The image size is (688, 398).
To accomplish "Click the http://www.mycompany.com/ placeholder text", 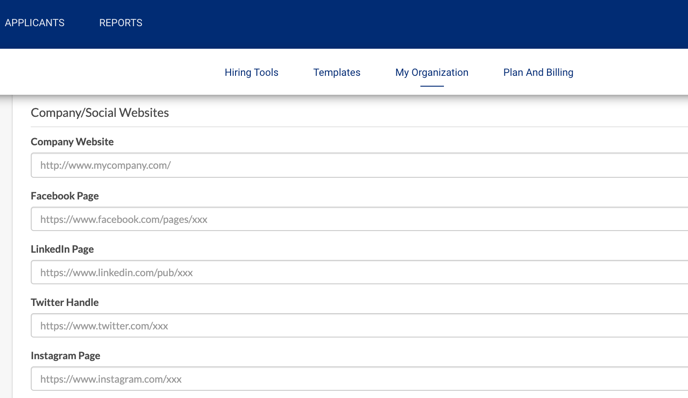I will pos(105,165).
